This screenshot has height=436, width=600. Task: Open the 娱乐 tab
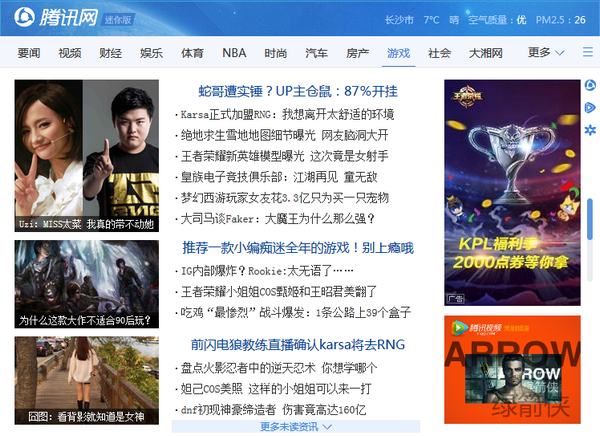pyautogui.click(x=152, y=53)
